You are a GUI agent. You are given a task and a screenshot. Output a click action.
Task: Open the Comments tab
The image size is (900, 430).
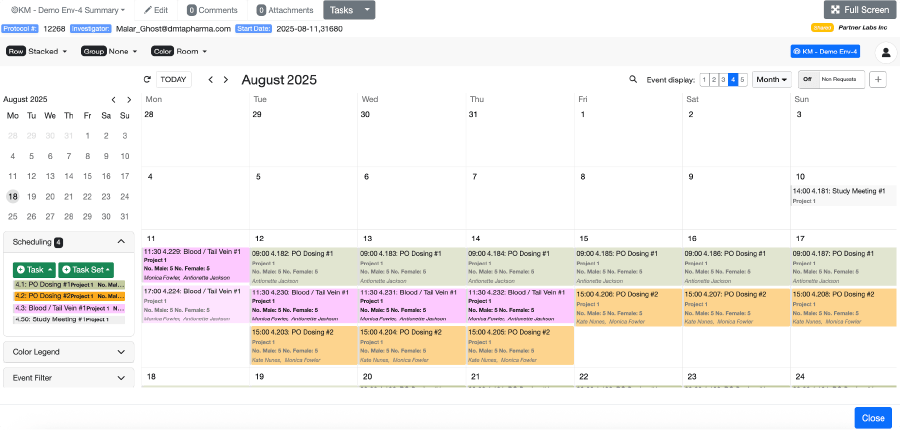(x=212, y=10)
